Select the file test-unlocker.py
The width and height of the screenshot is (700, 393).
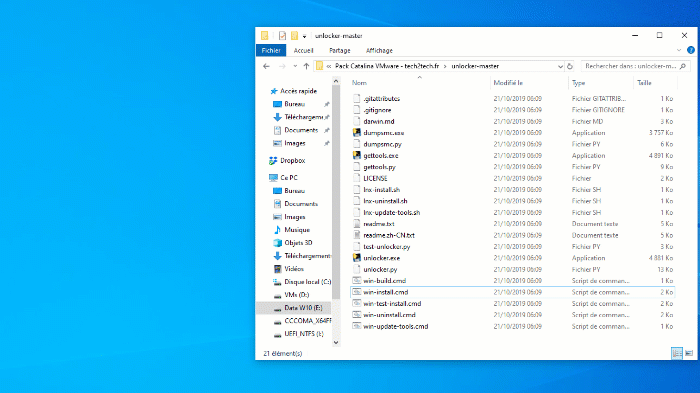tap(387, 247)
